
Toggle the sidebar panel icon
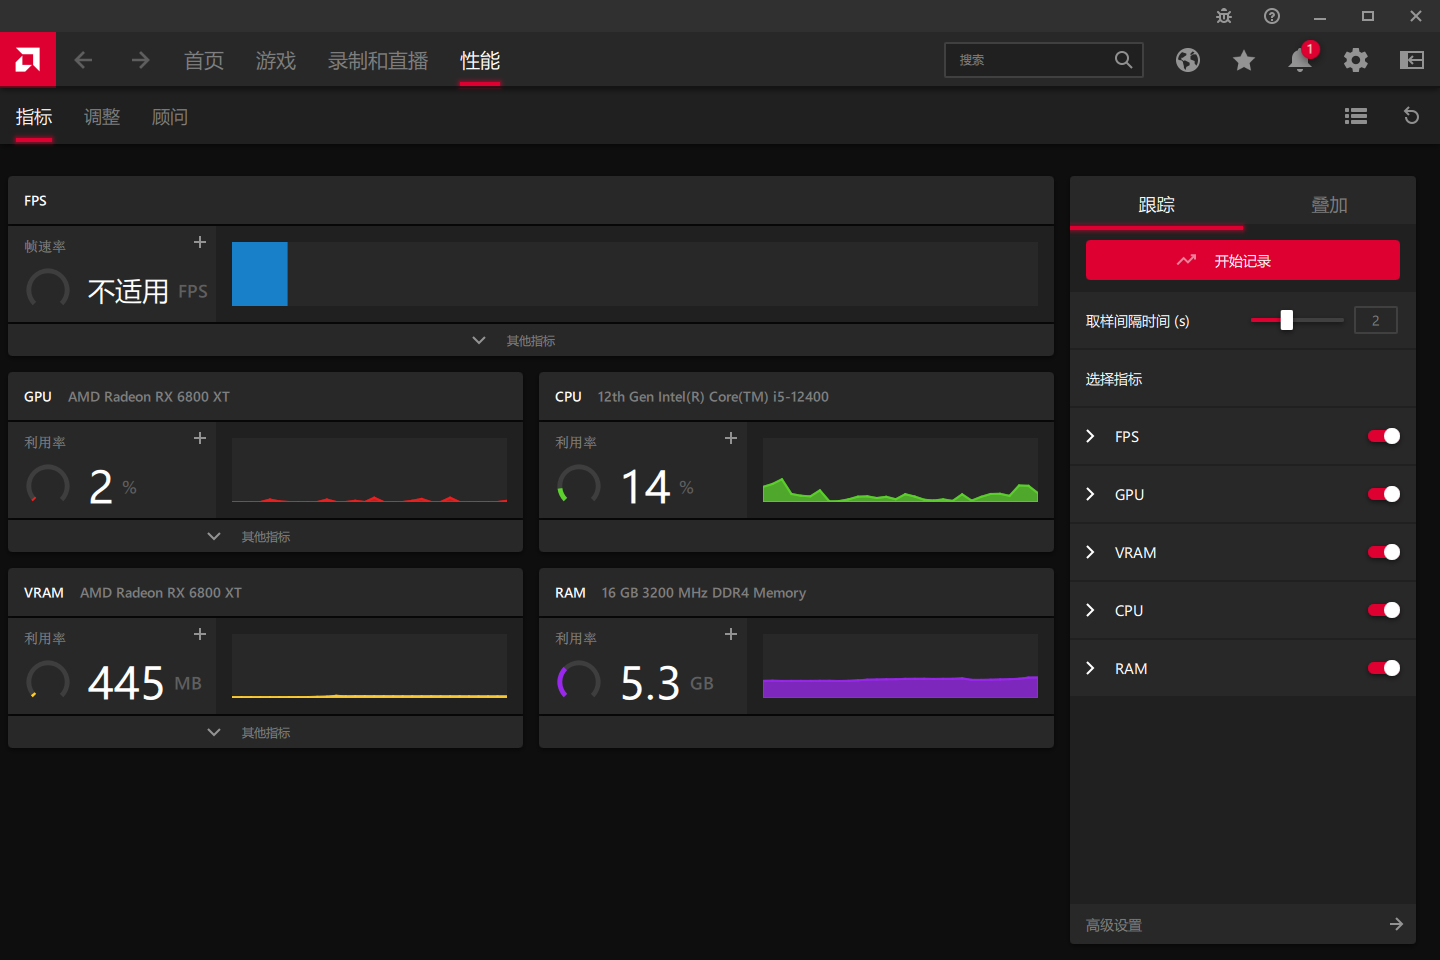[1412, 60]
